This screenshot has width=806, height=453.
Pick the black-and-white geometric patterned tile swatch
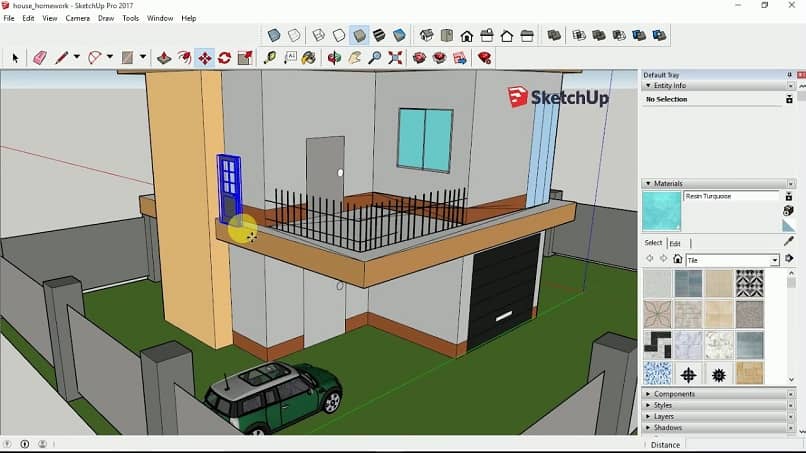[749, 283]
